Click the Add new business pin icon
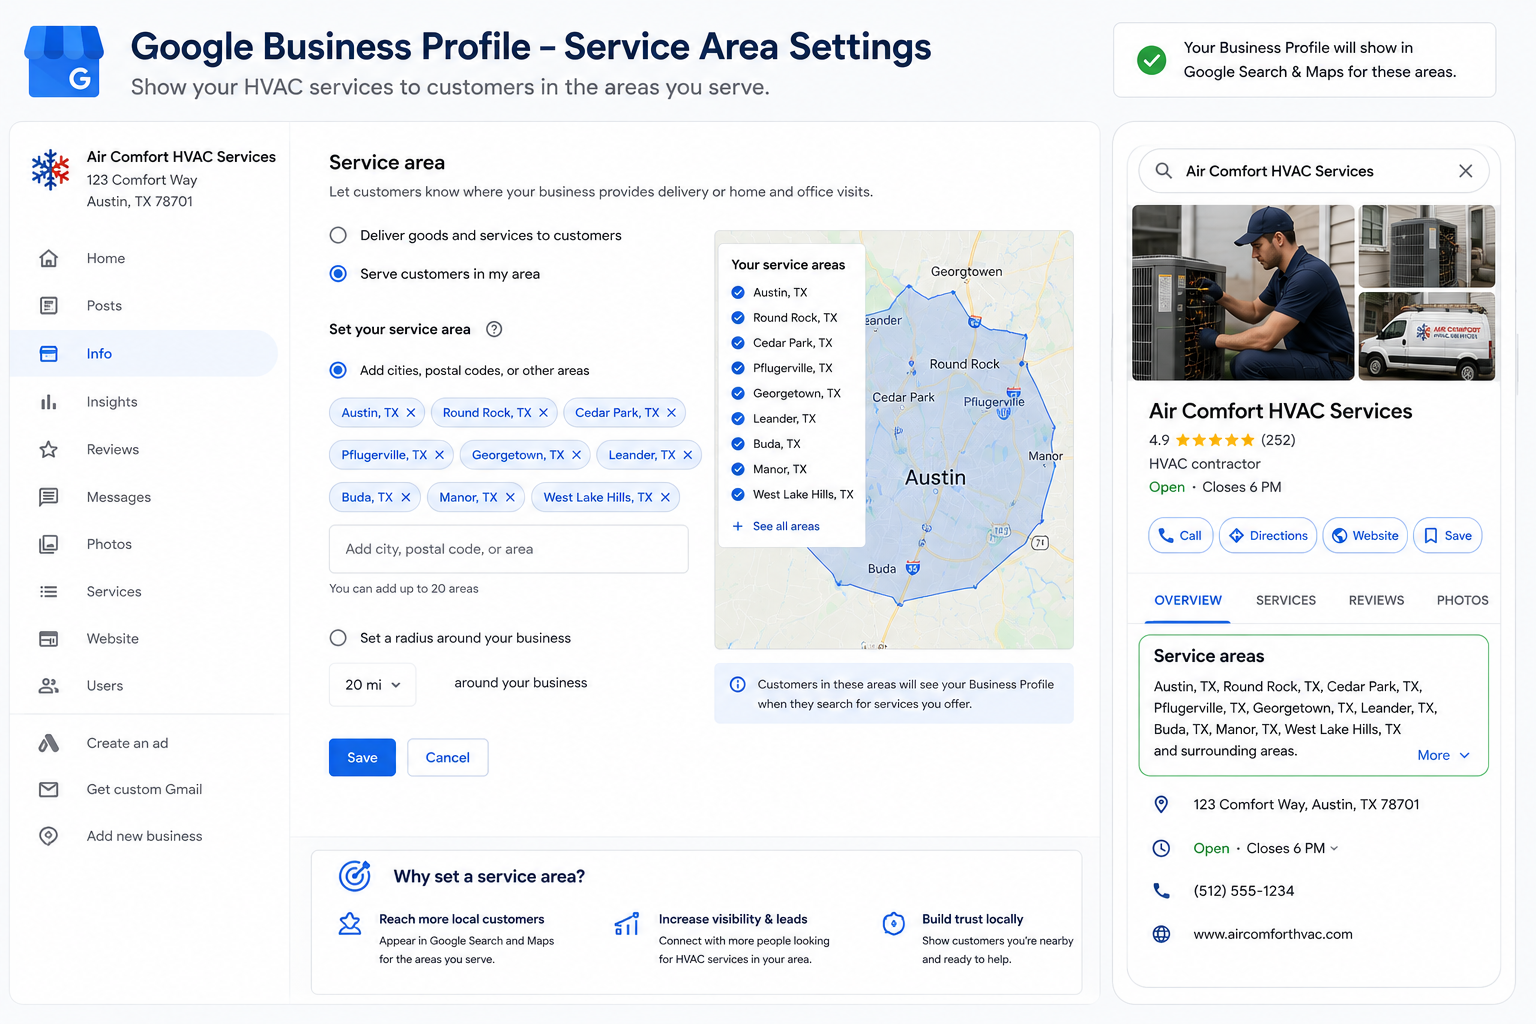The image size is (1536, 1024). point(48,836)
